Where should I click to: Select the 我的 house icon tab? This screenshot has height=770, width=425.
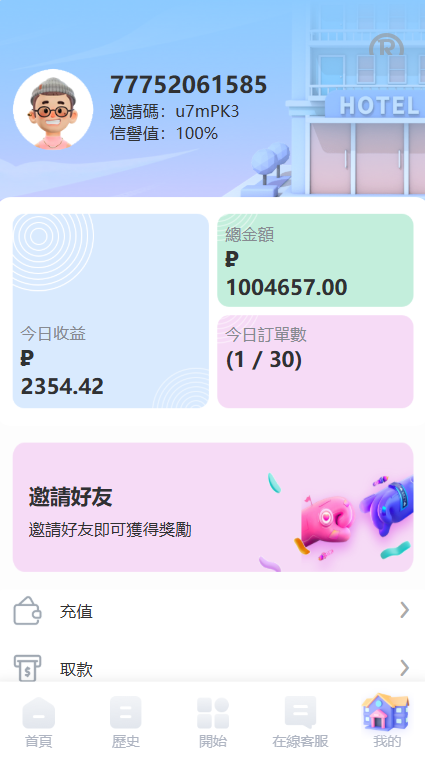386,711
